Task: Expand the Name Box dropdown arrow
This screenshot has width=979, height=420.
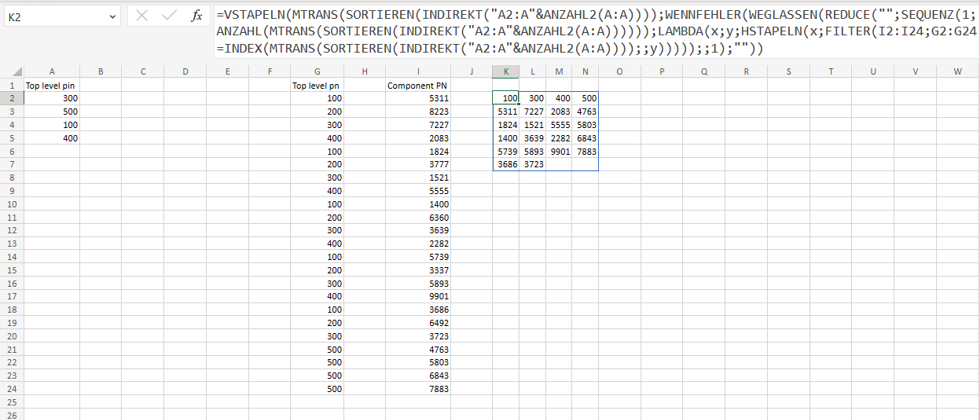Action: tap(112, 16)
